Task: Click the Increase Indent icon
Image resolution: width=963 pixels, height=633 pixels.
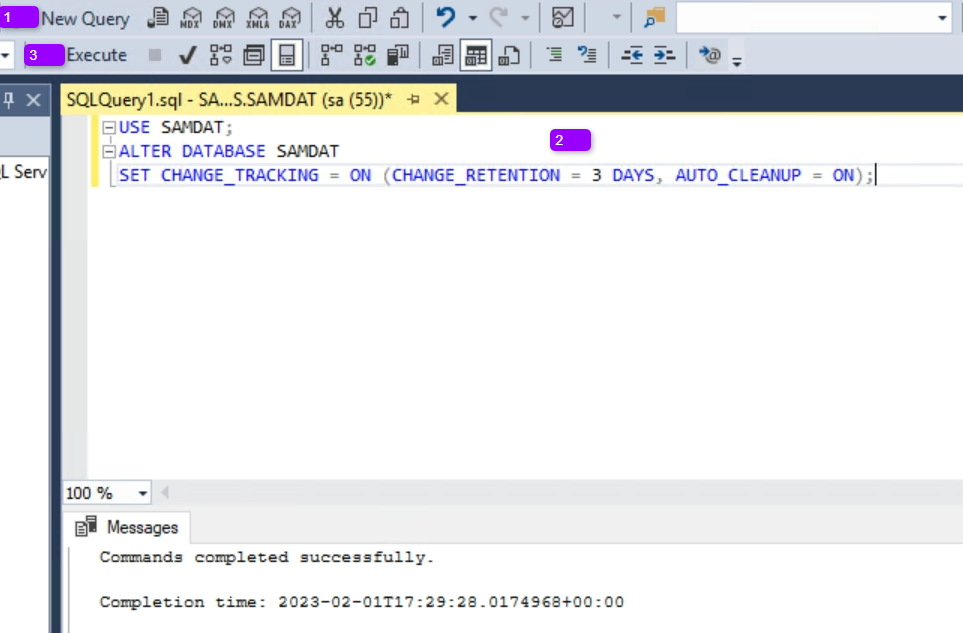Action: click(x=664, y=55)
